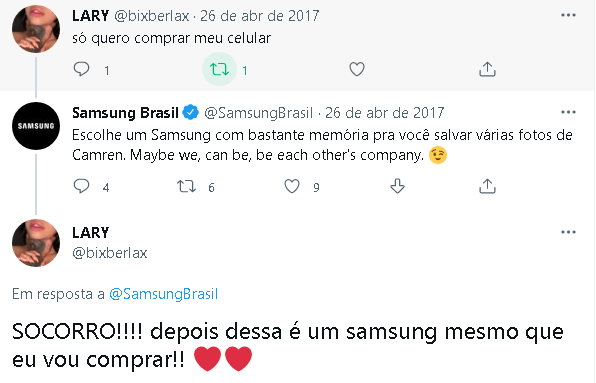
Task: Share LARY's first tweet
Action: click(487, 70)
